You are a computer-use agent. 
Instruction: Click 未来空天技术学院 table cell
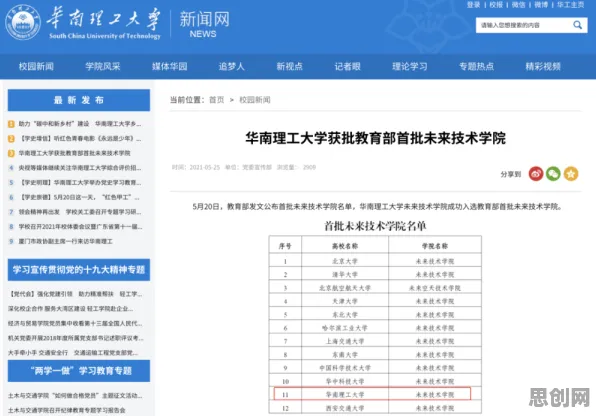pos(435,288)
